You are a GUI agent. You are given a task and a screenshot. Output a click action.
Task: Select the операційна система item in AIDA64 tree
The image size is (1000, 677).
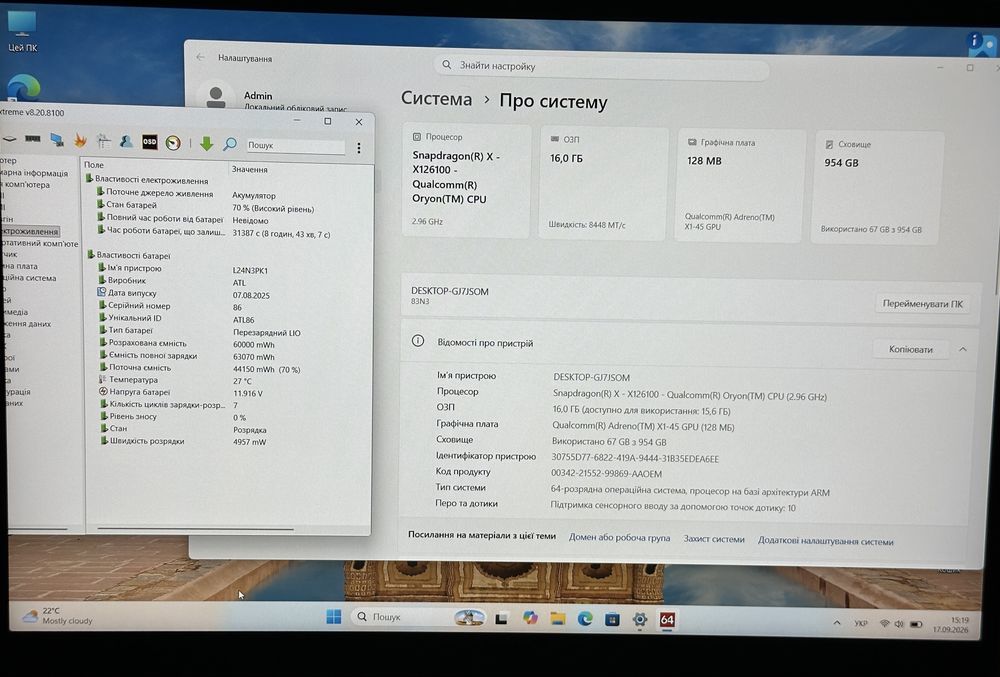point(29,278)
